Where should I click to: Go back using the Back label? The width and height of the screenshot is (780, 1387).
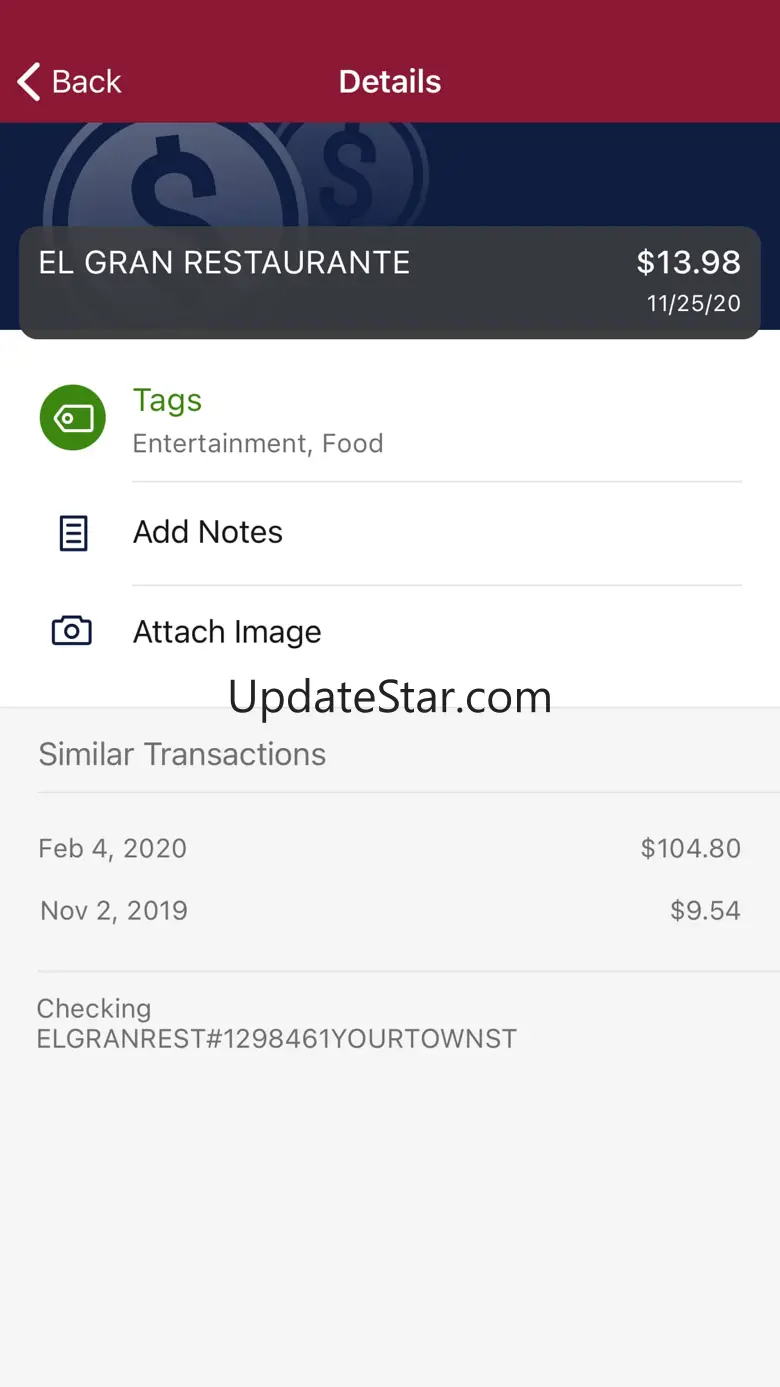[87, 82]
